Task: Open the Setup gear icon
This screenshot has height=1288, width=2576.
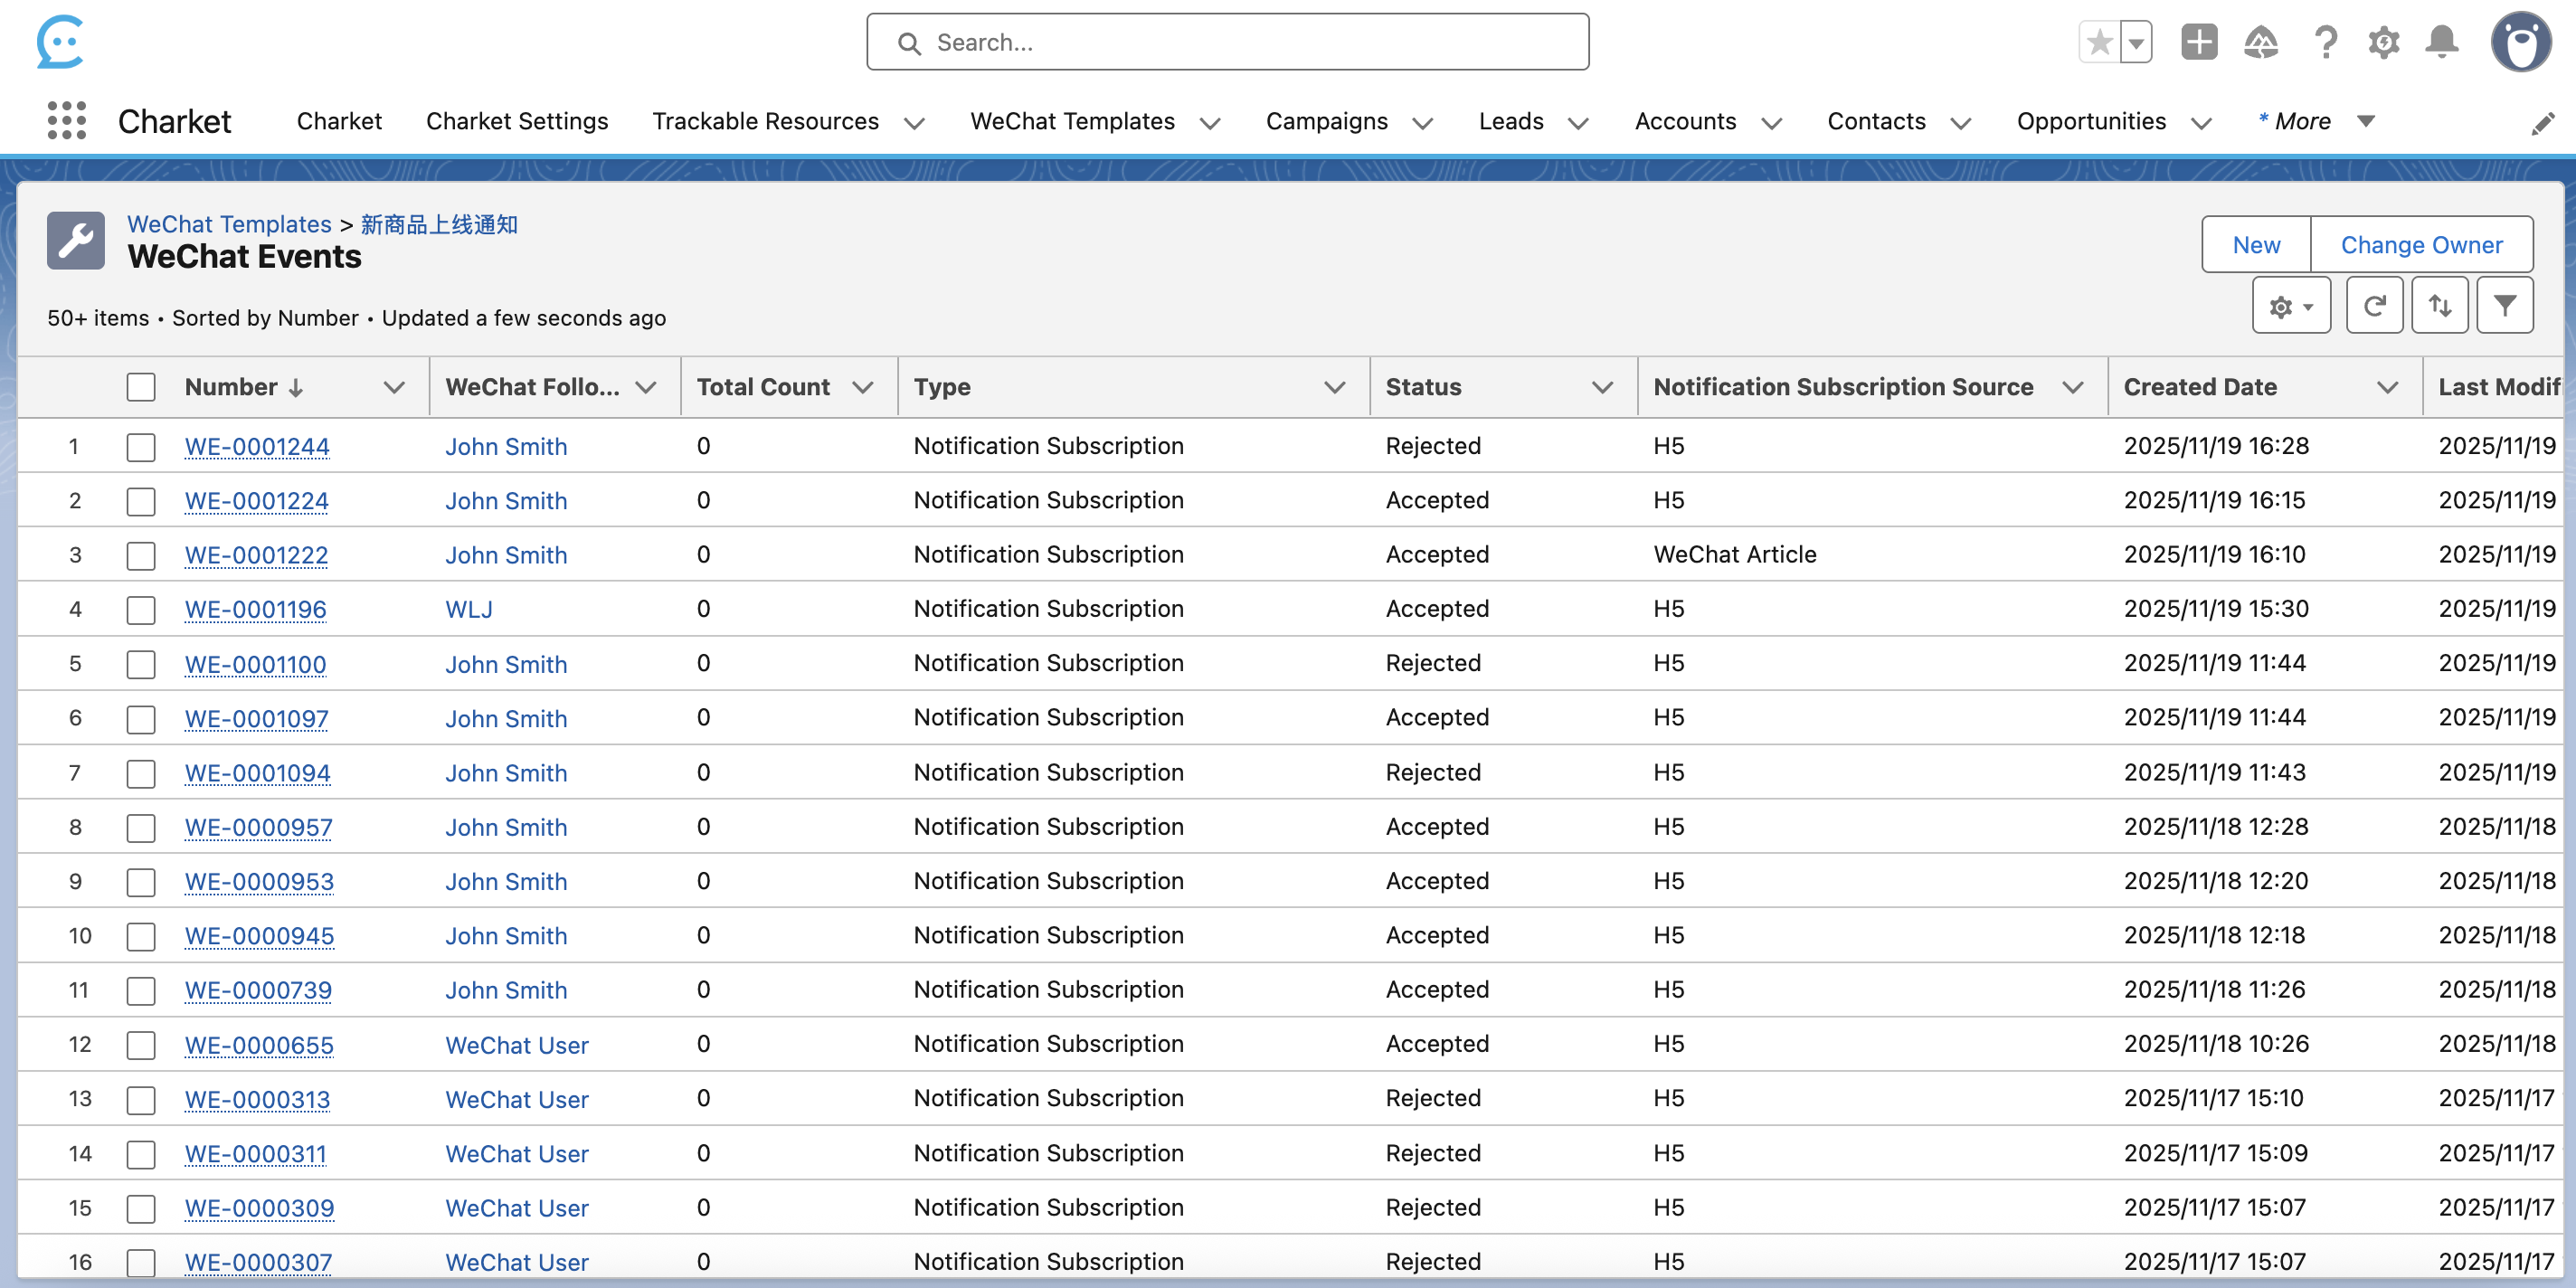Action: click(x=2384, y=42)
